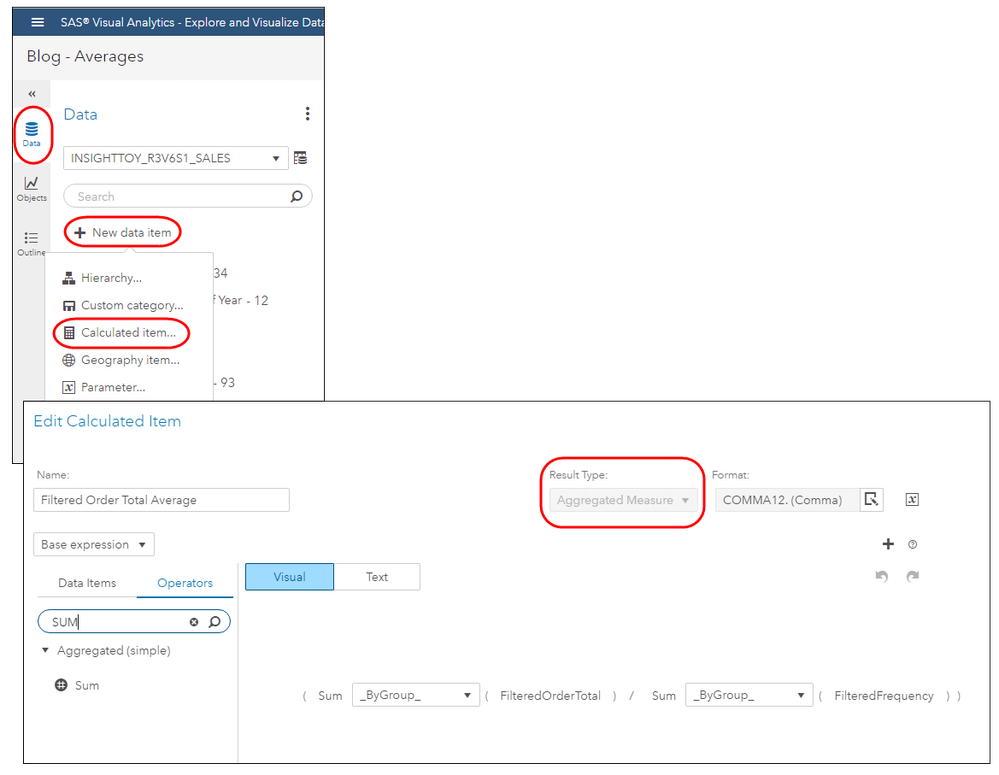Choose Custom category... from the menu
Image resolution: width=999 pixels, height=775 pixels.
point(122,305)
